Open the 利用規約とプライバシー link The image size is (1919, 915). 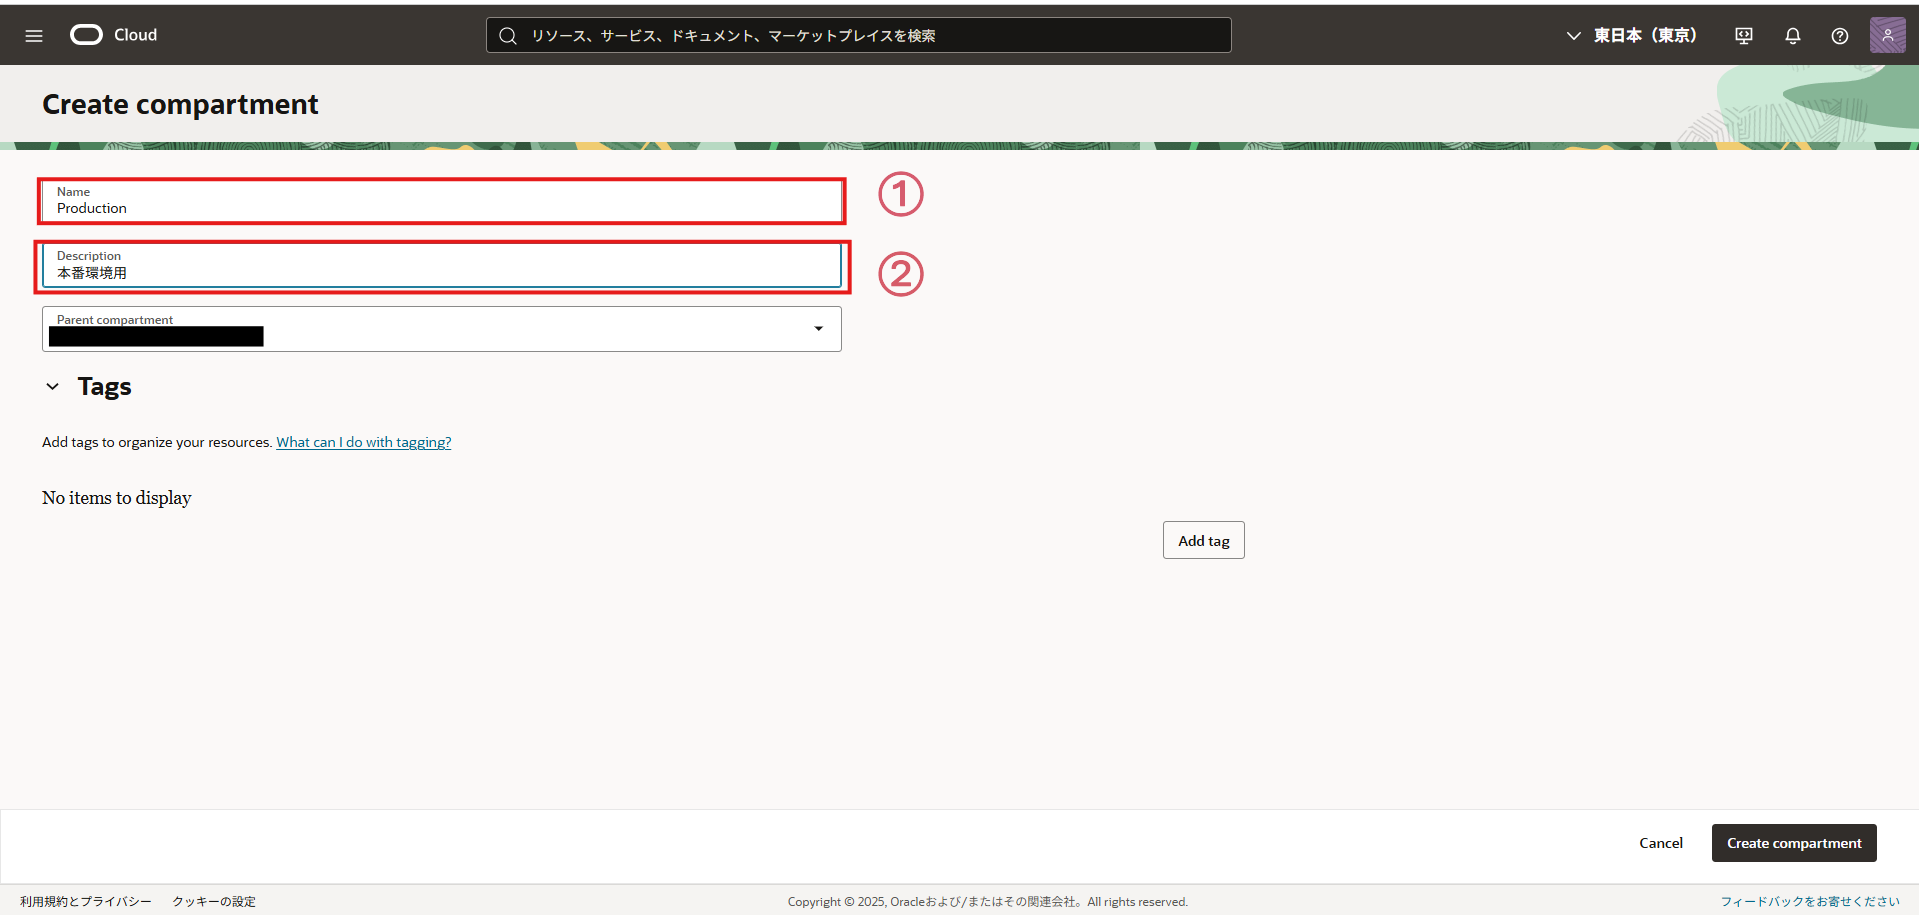pos(86,902)
